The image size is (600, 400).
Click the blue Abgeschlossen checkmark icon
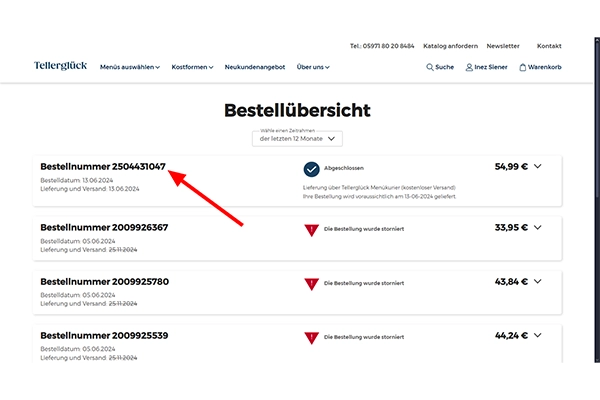(x=311, y=169)
